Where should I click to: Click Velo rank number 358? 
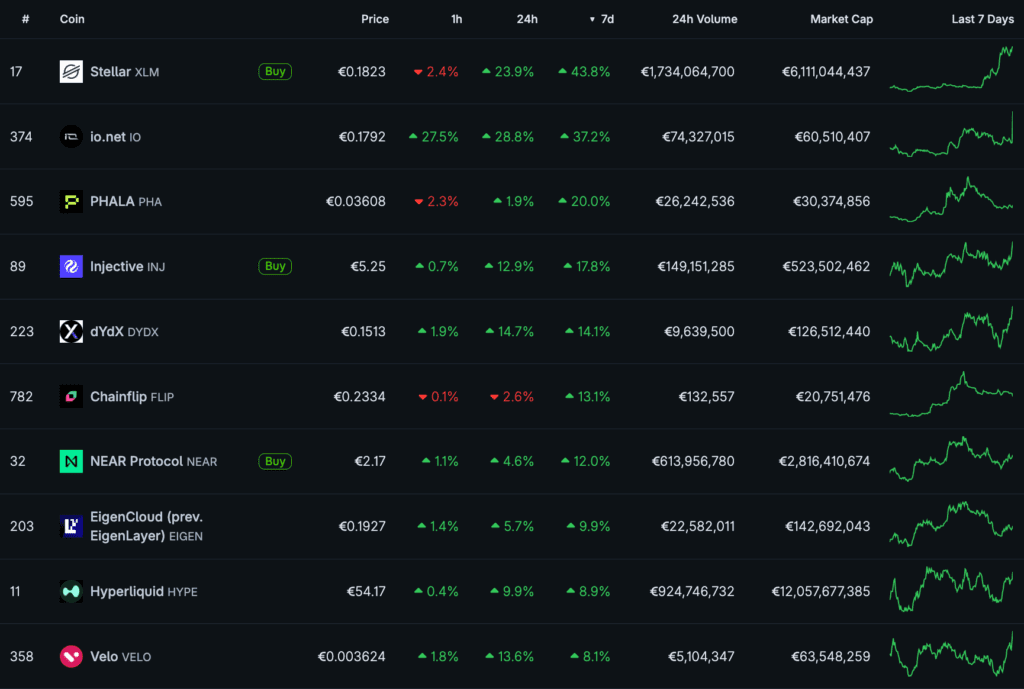point(22,656)
